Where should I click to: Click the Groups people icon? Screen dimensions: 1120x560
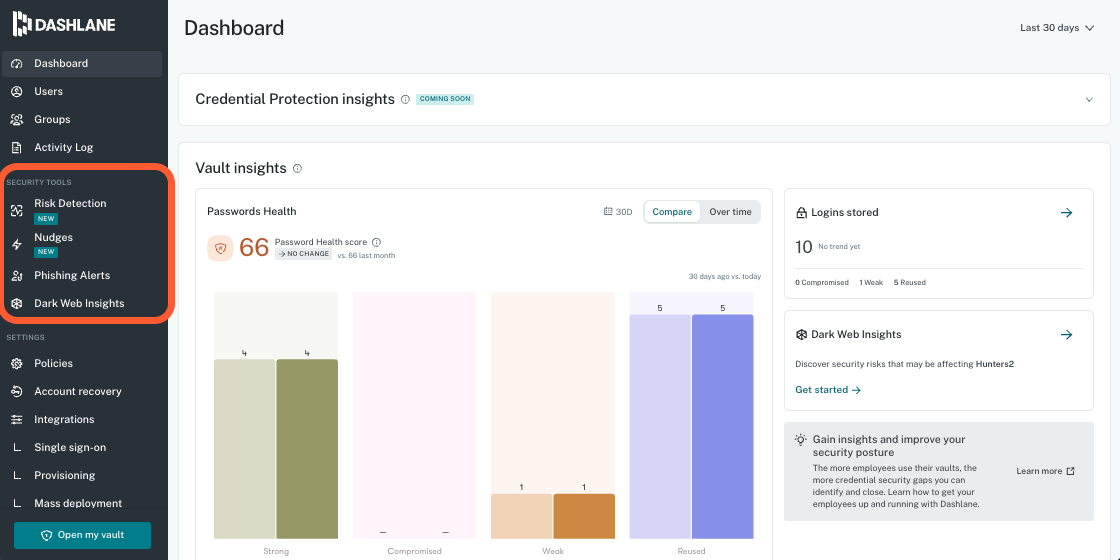coord(18,119)
